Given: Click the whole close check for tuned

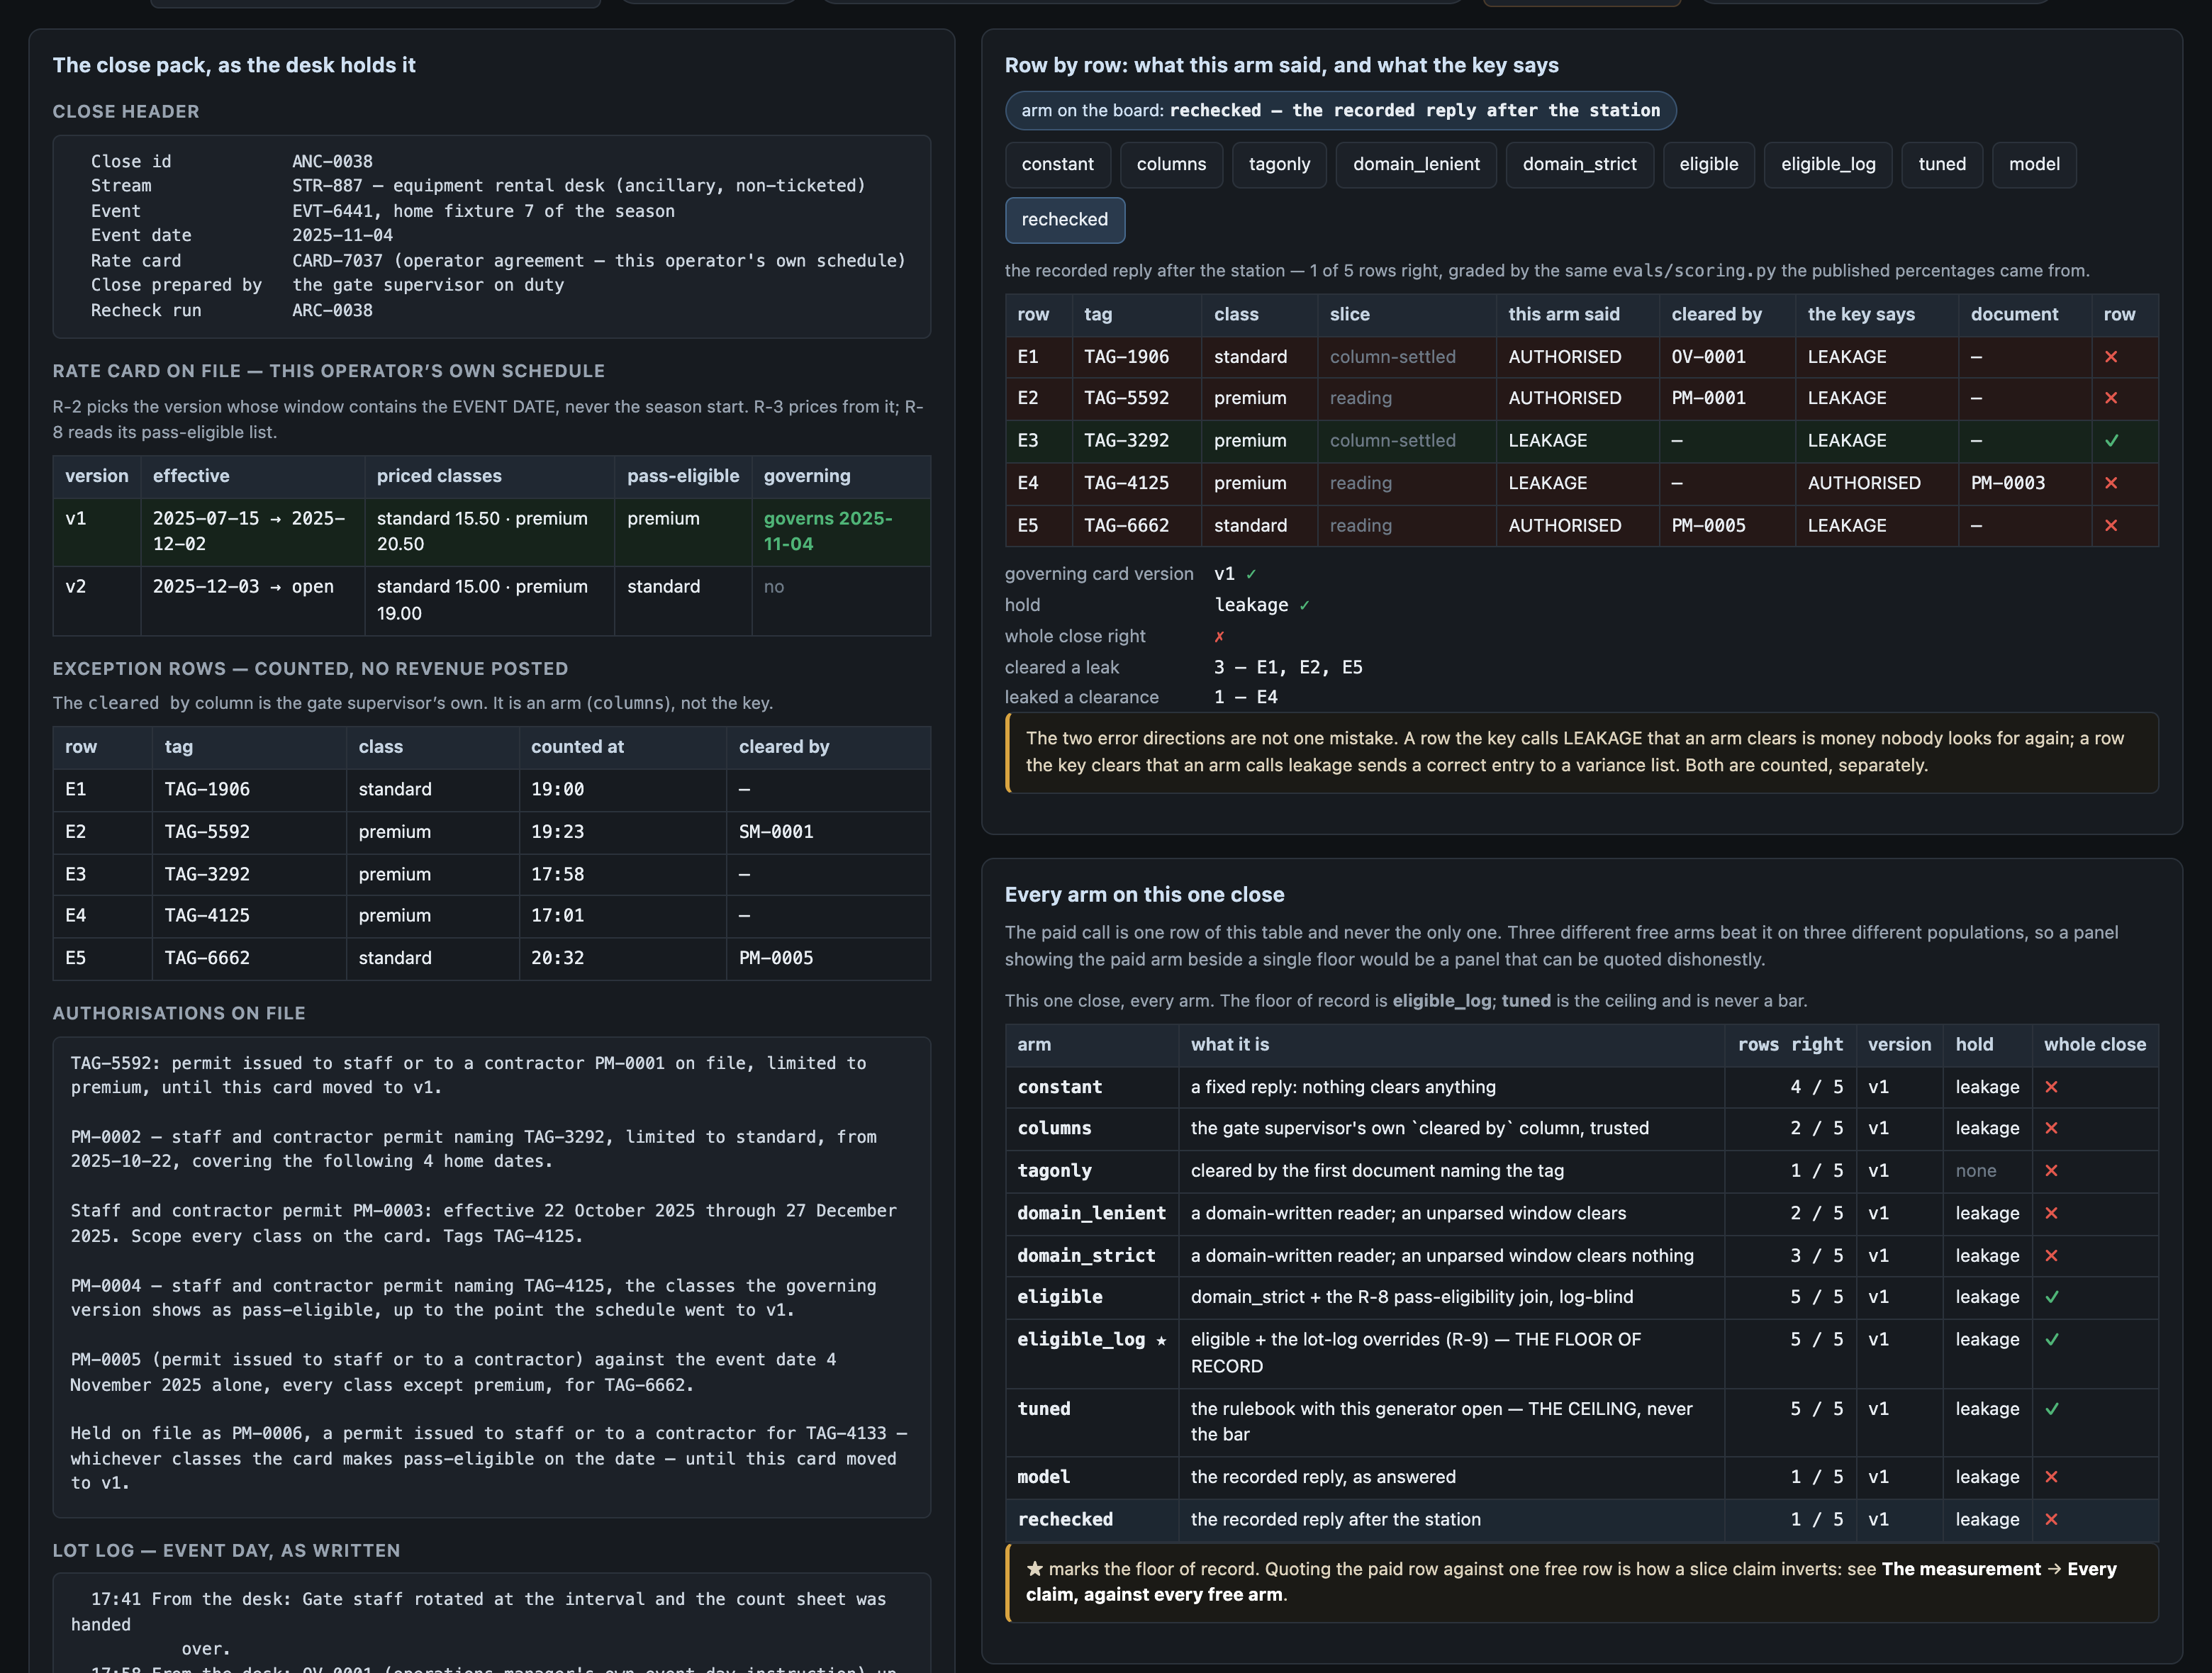Looking at the screenshot, I should pyautogui.click(x=2051, y=1409).
